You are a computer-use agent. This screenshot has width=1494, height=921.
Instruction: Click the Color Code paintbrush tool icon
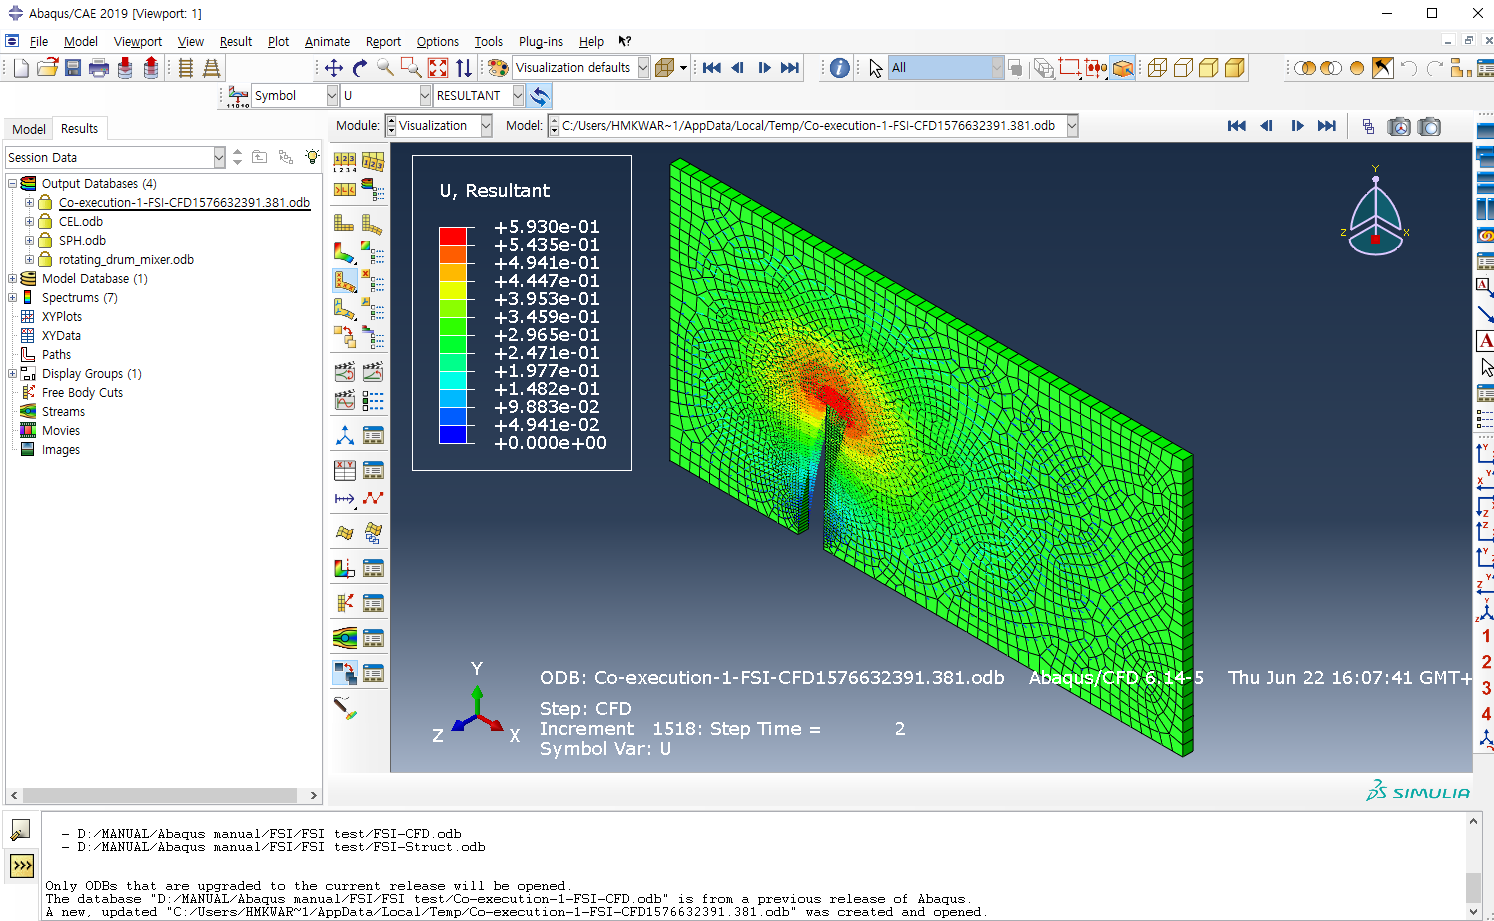345,708
